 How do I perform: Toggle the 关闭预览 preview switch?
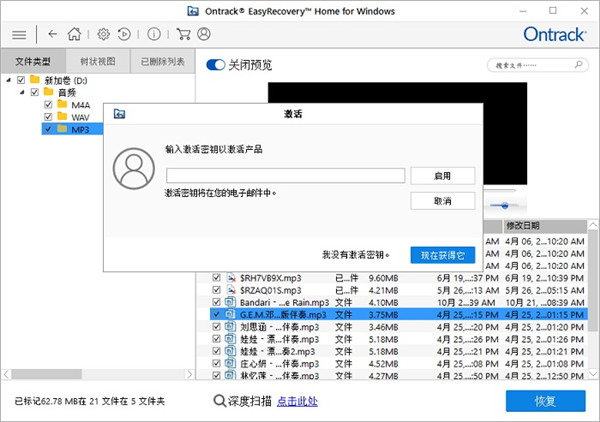coord(215,65)
